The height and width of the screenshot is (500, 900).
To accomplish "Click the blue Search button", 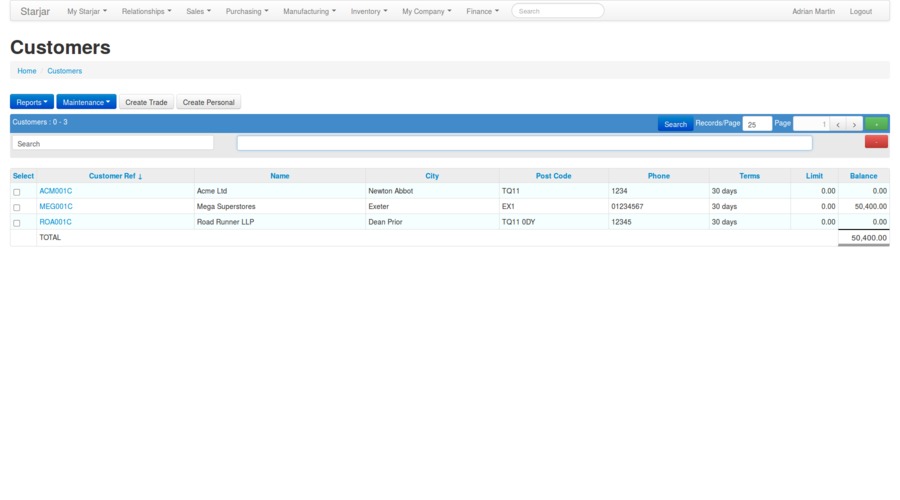I will (675, 124).
